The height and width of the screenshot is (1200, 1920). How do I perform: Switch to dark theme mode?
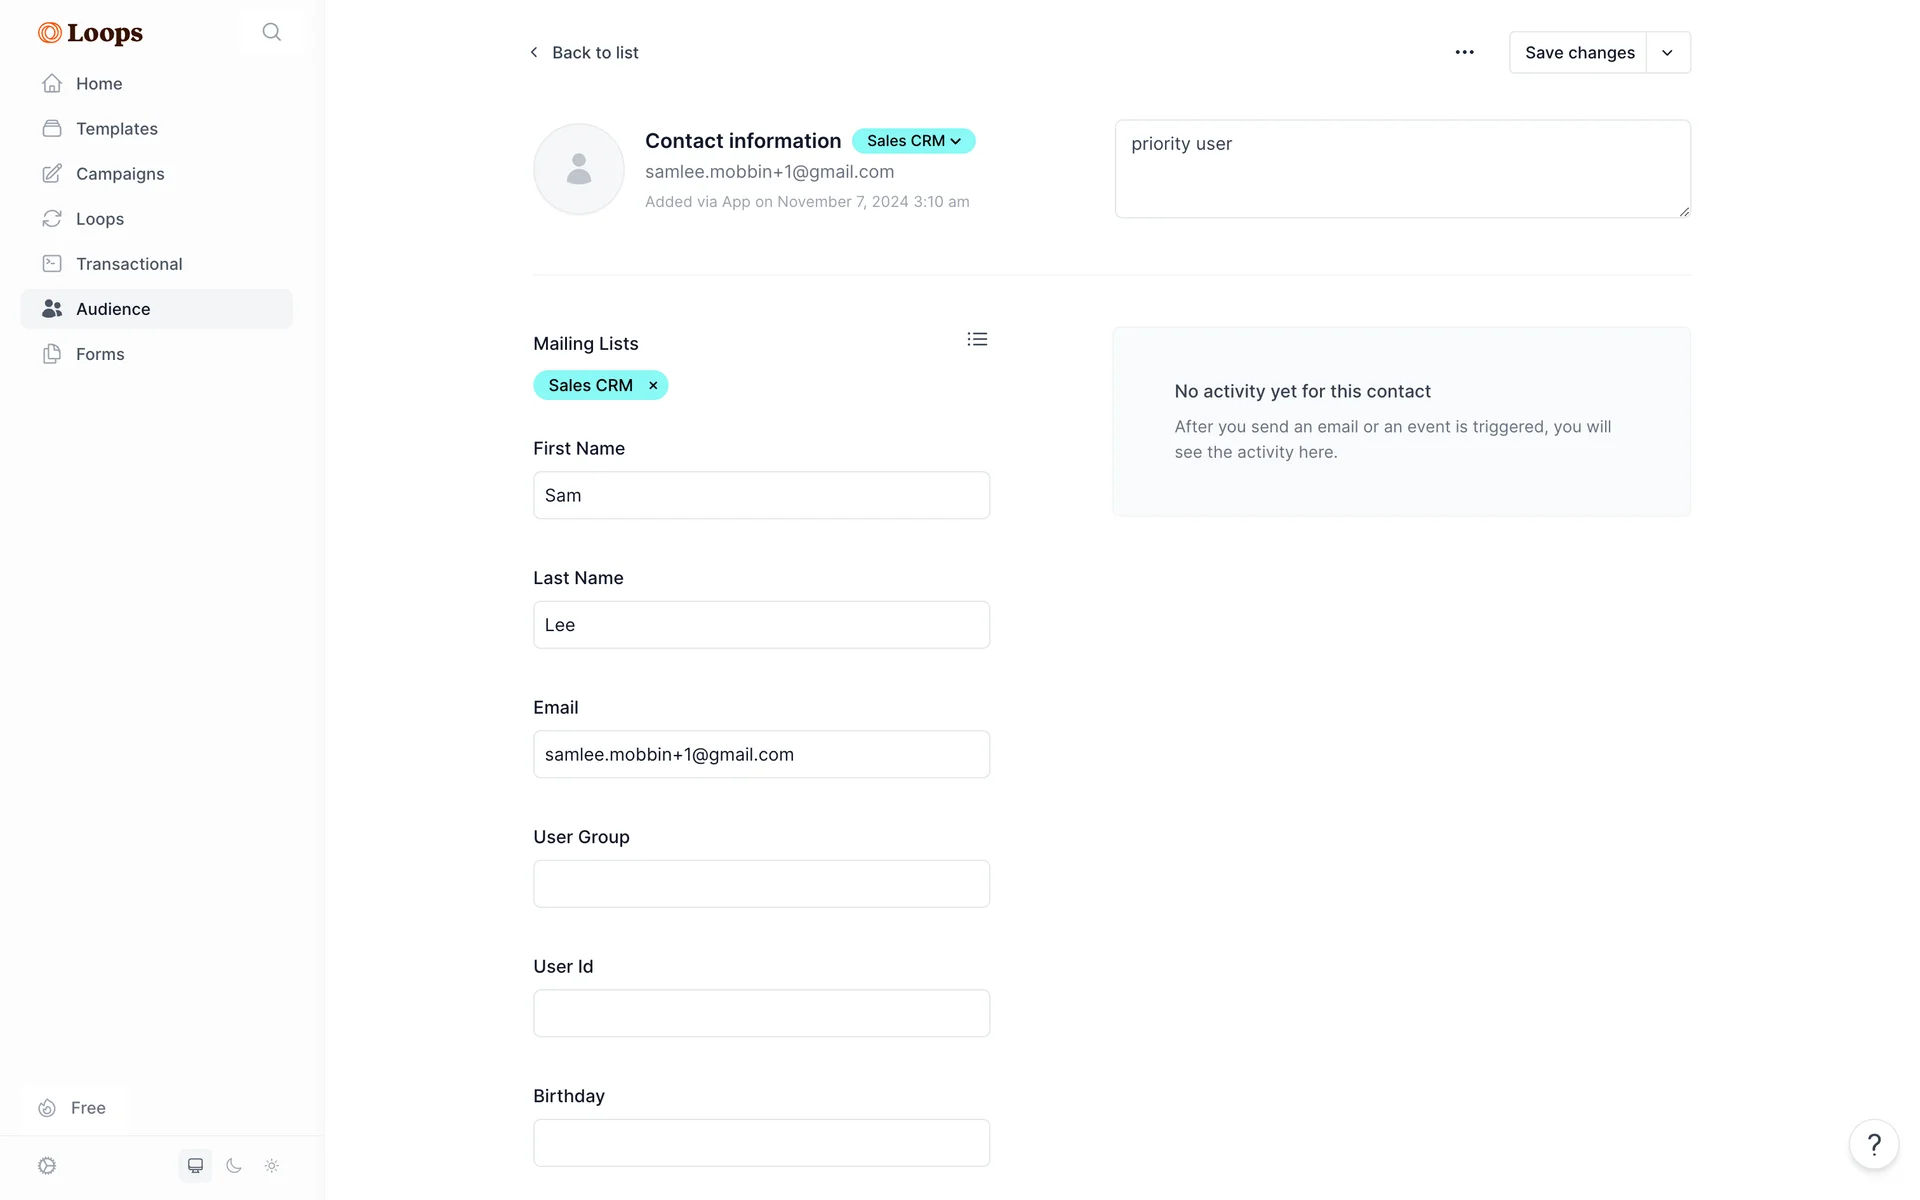tap(234, 1165)
